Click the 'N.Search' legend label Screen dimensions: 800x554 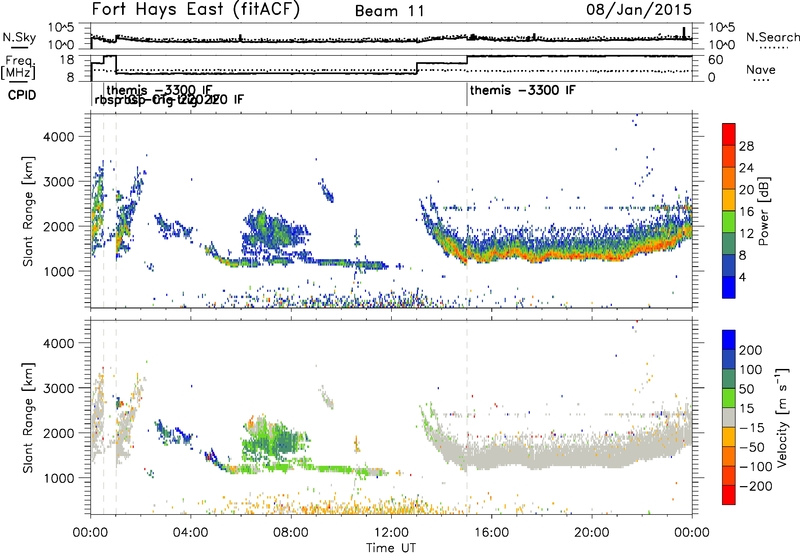(x=772, y=37)
